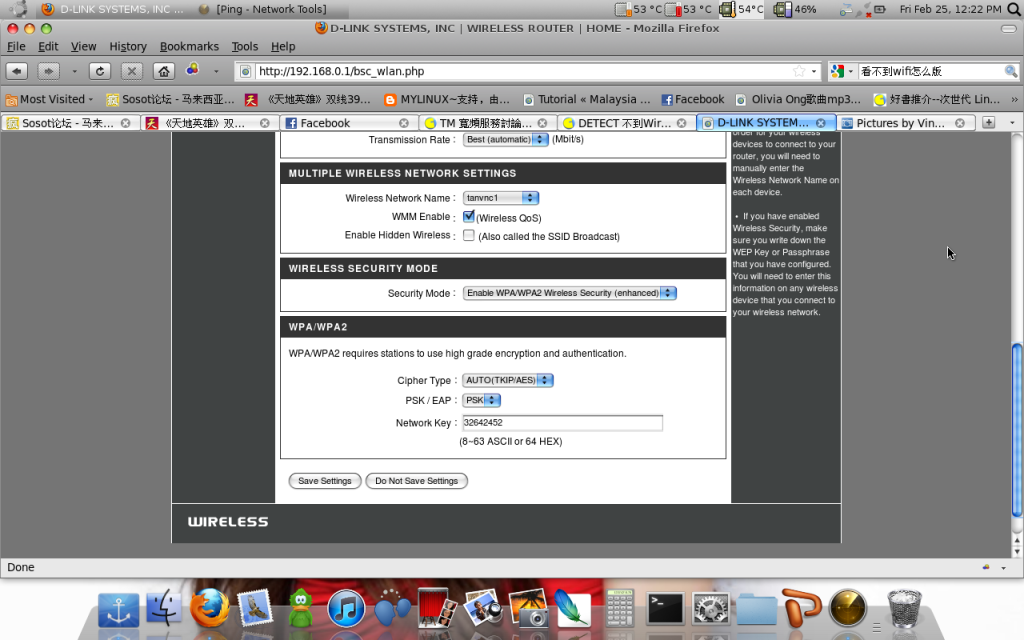
Task: Click Save Settings button
Action: click(325, 481)
